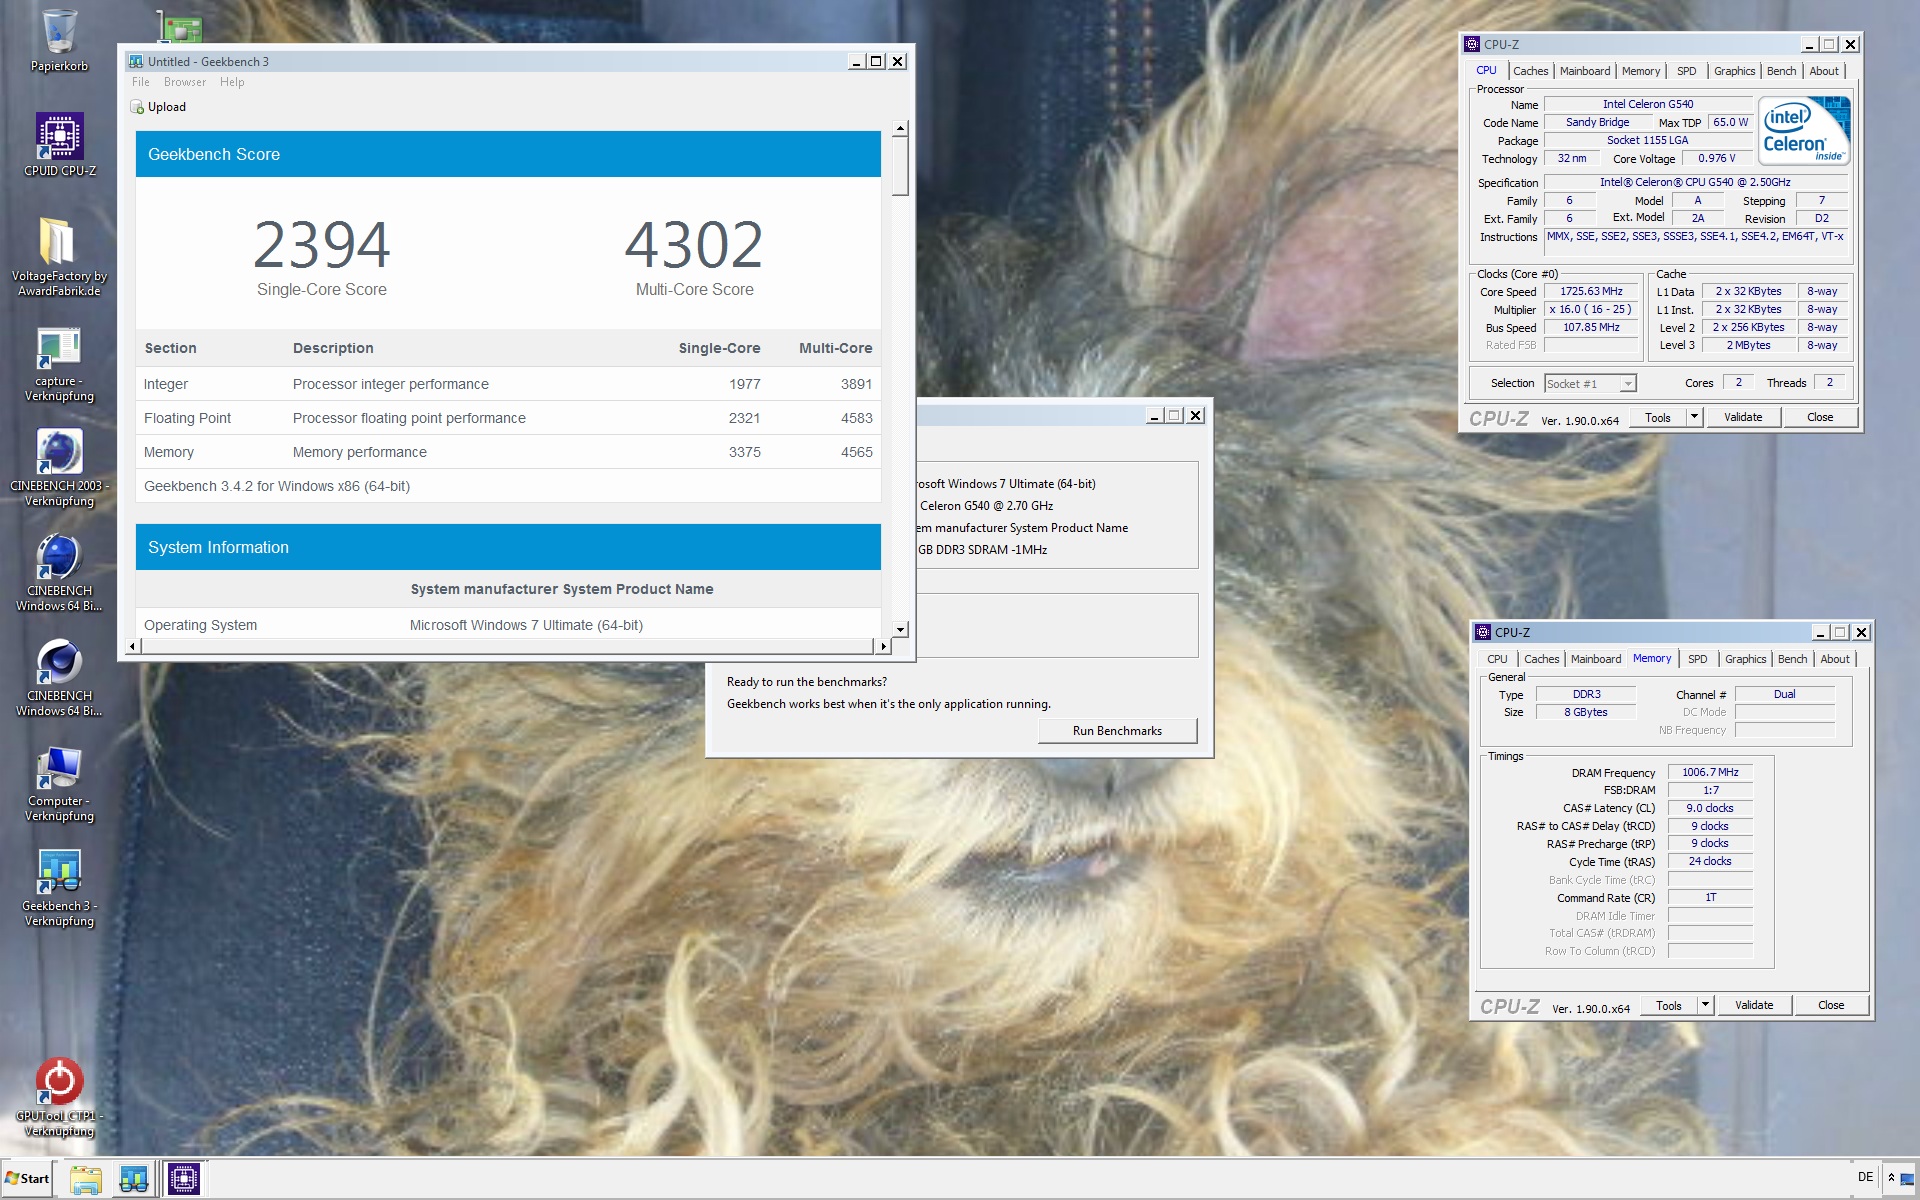Click Geekbench horizontal scrollbar right arrow
1920x1200 pixels.
click(883, 646)
